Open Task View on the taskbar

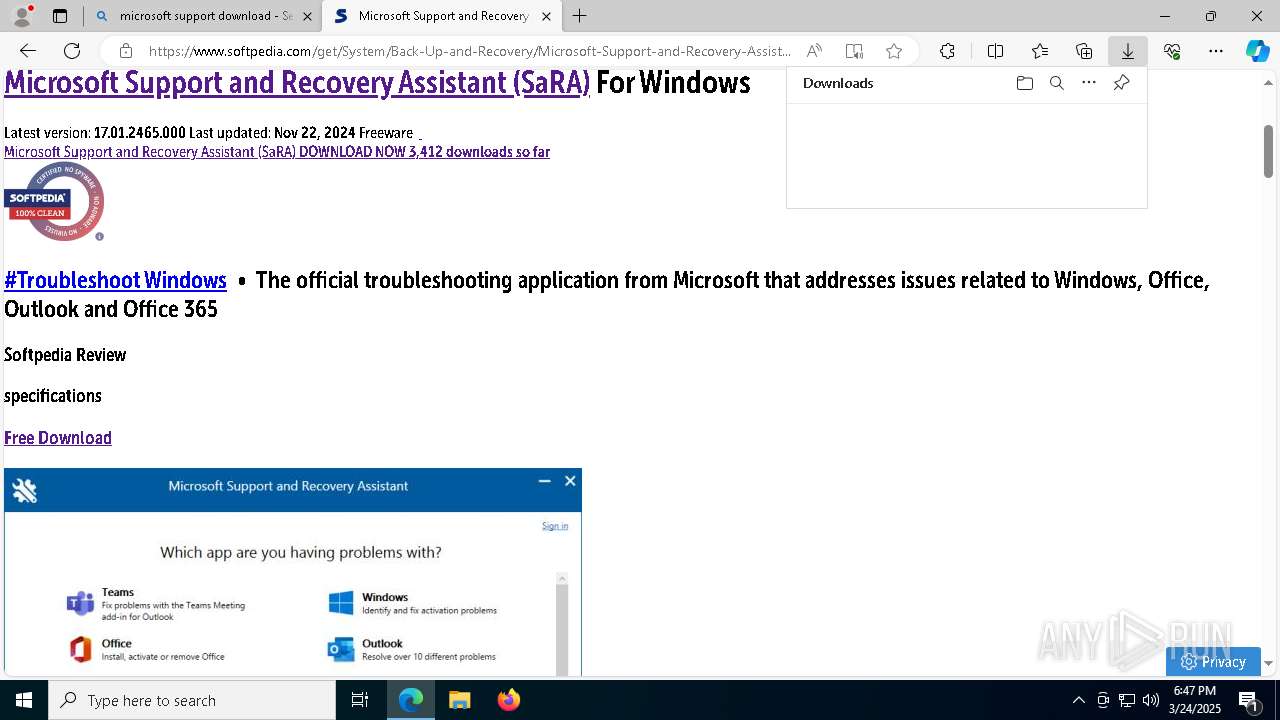click(x=360, y=700)
